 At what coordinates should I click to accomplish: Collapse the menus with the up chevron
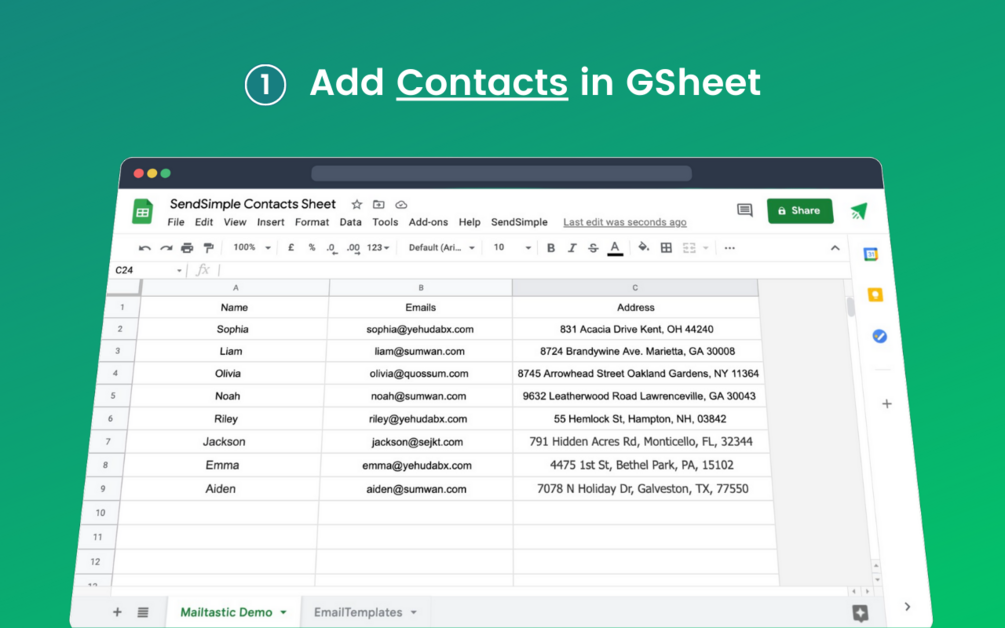pos(835,248)
